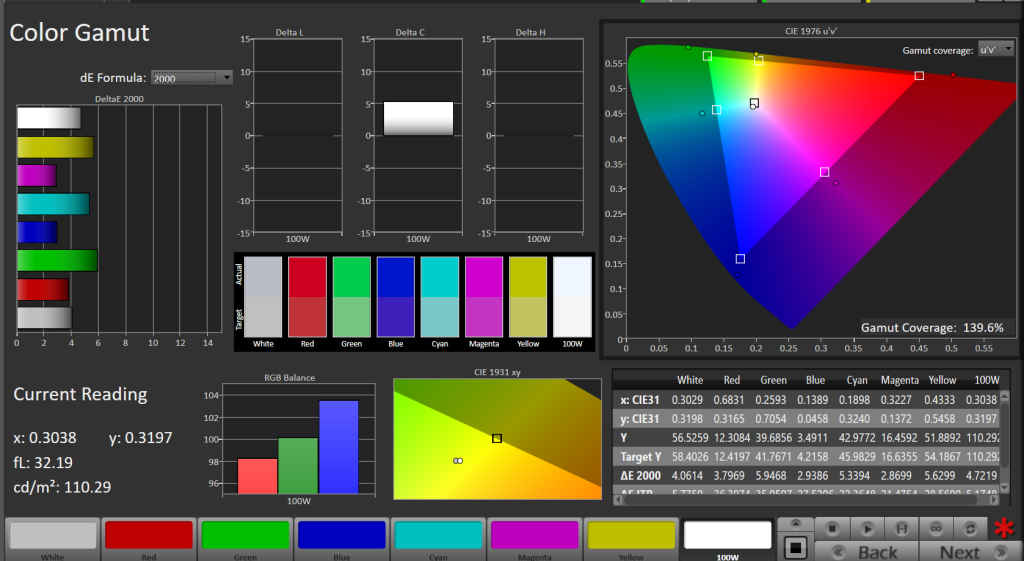Select the Red color patch button
The image size is (1024, 561).
(148, 537)
